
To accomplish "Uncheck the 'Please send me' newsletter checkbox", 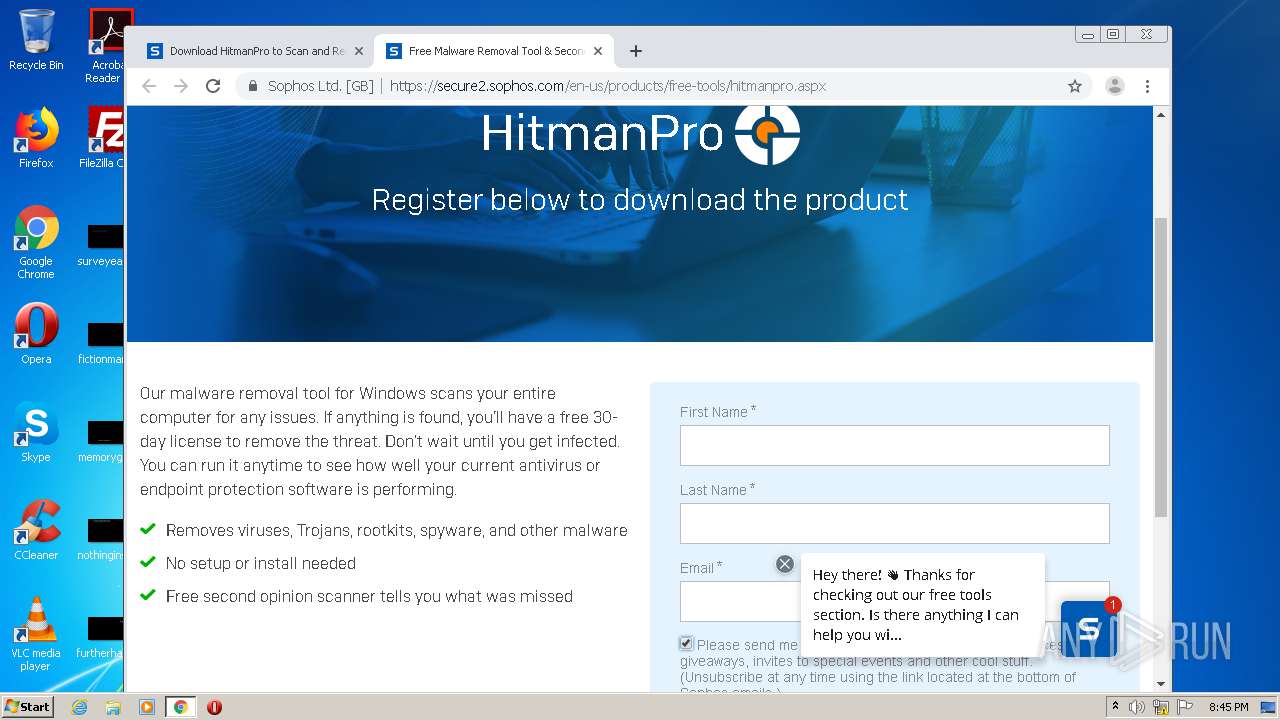I will click(x=686, y=643).
